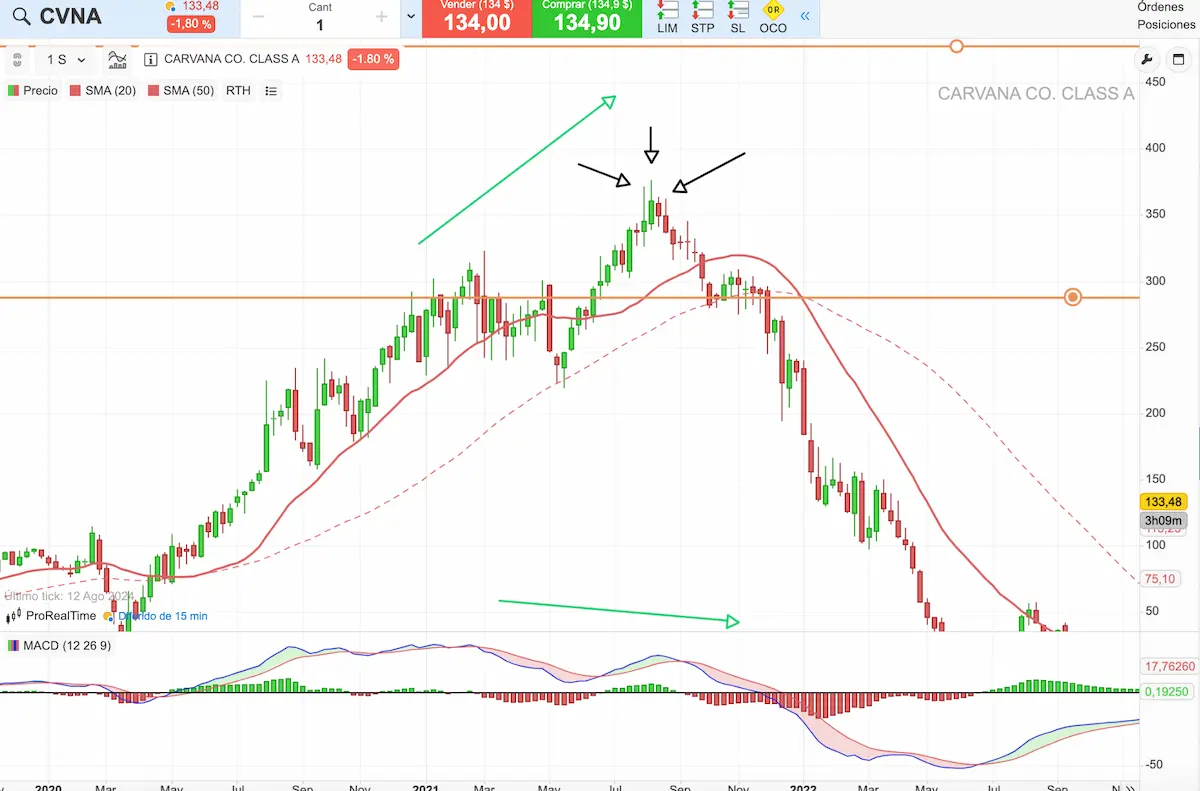Click the search magnifier next to CVNA
Viewport: 1200px width, 791px height.
20,17
